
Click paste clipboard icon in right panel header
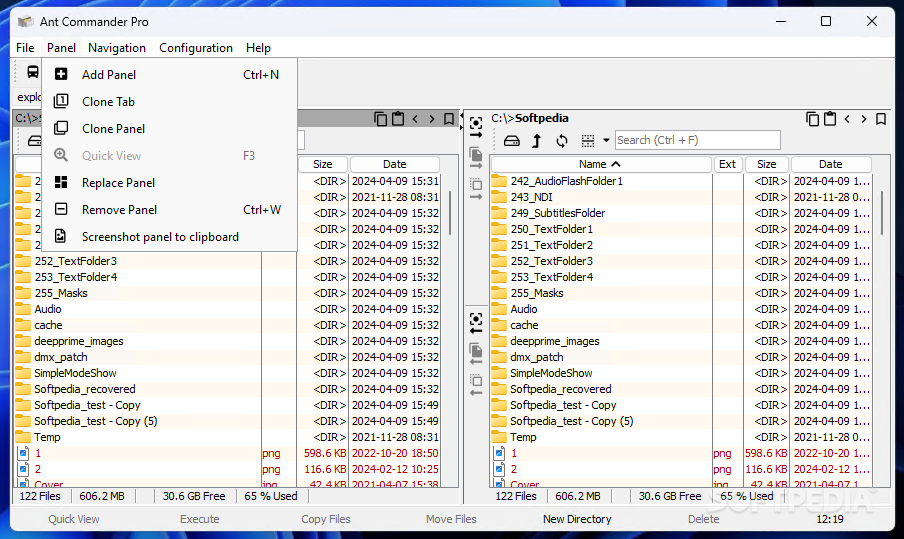830,119
